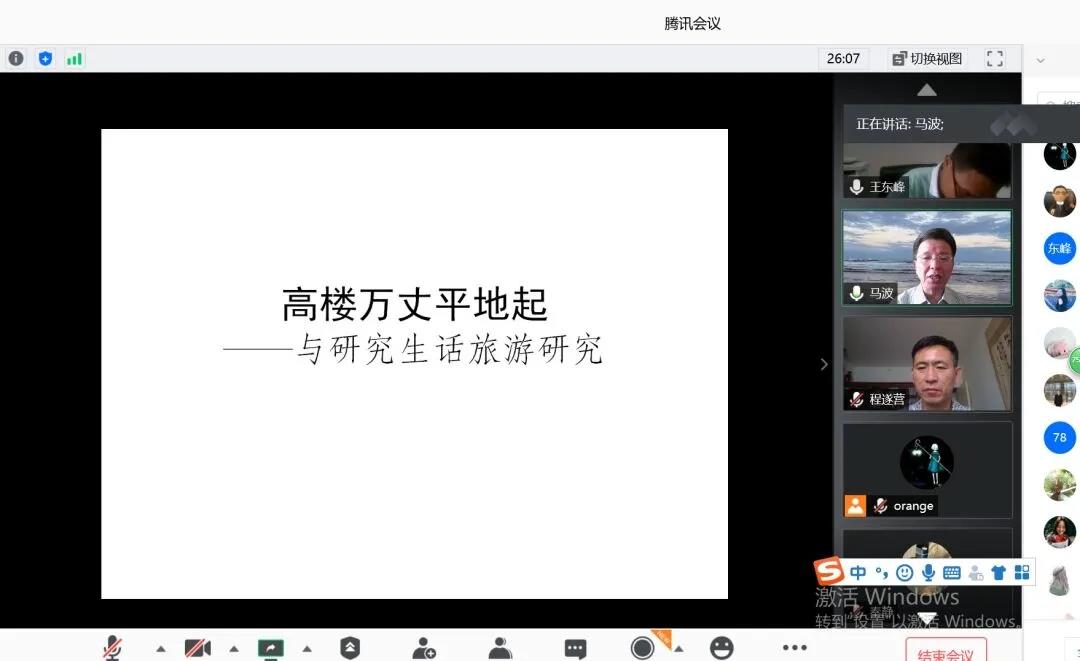Viewport: 1080px width, 661px height.
Task: Turn on the camera video
Action: coord(198,648)
